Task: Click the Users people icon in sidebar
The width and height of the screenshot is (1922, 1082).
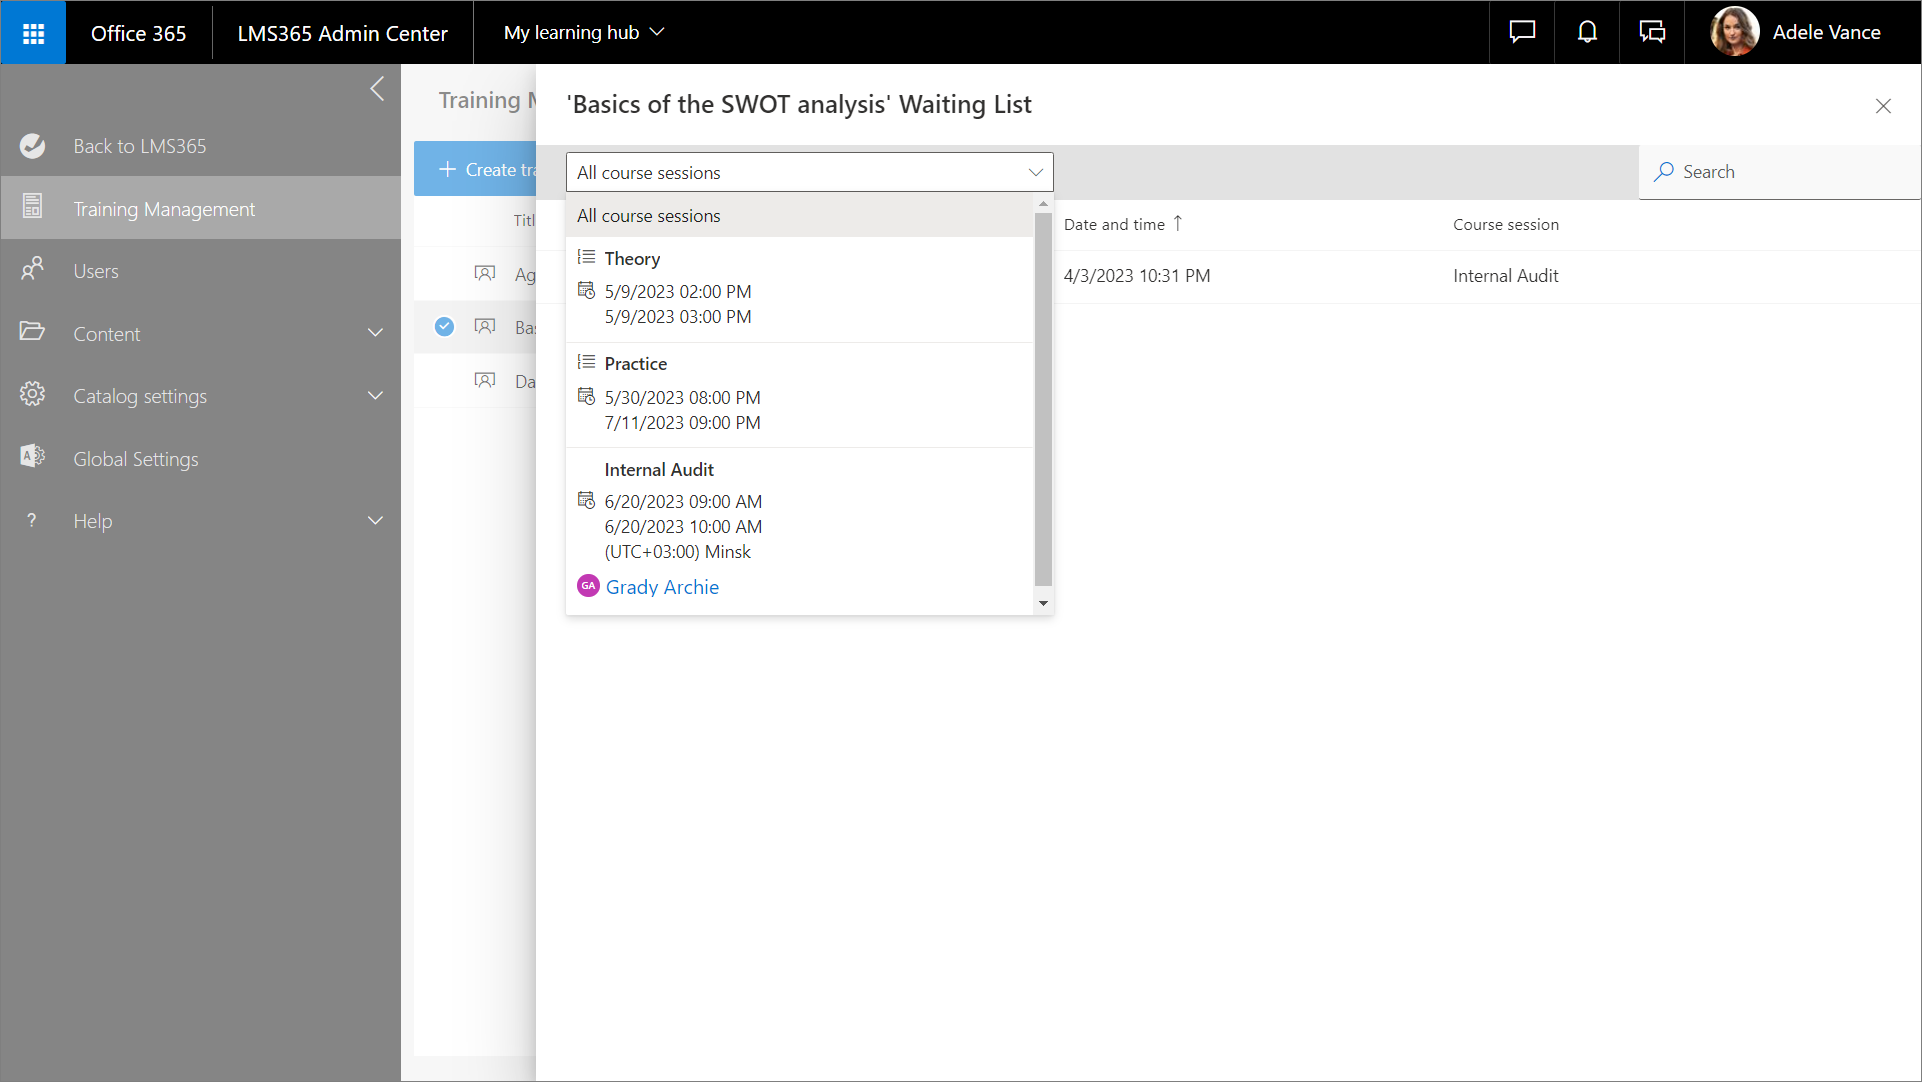Action: pyautogui.click(x=32, y=270)
